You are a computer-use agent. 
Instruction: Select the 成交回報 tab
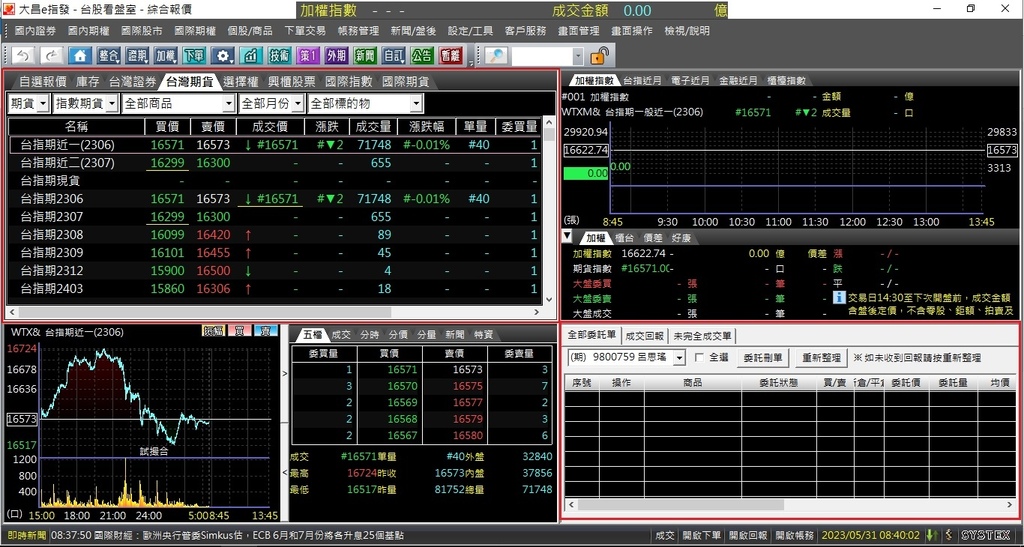(x=645, y=336)
